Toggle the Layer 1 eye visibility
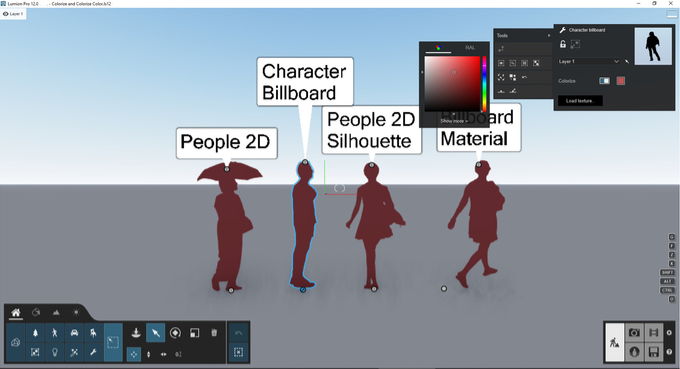 coord(6,14)
